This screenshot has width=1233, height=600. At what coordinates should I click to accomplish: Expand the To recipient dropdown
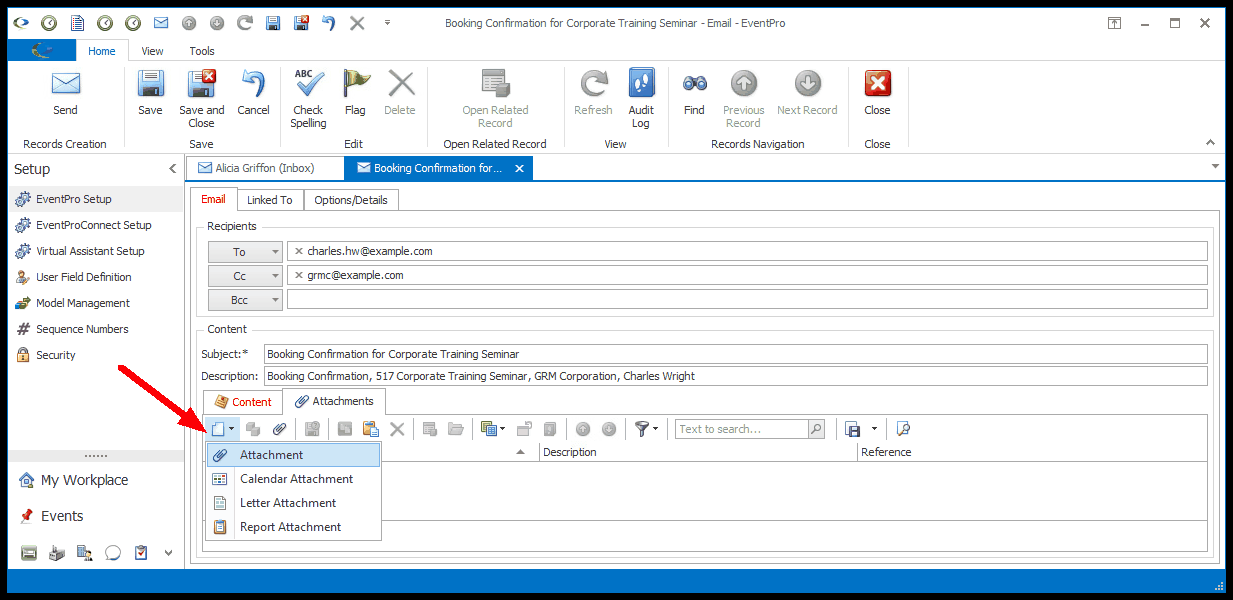point(275,252)
